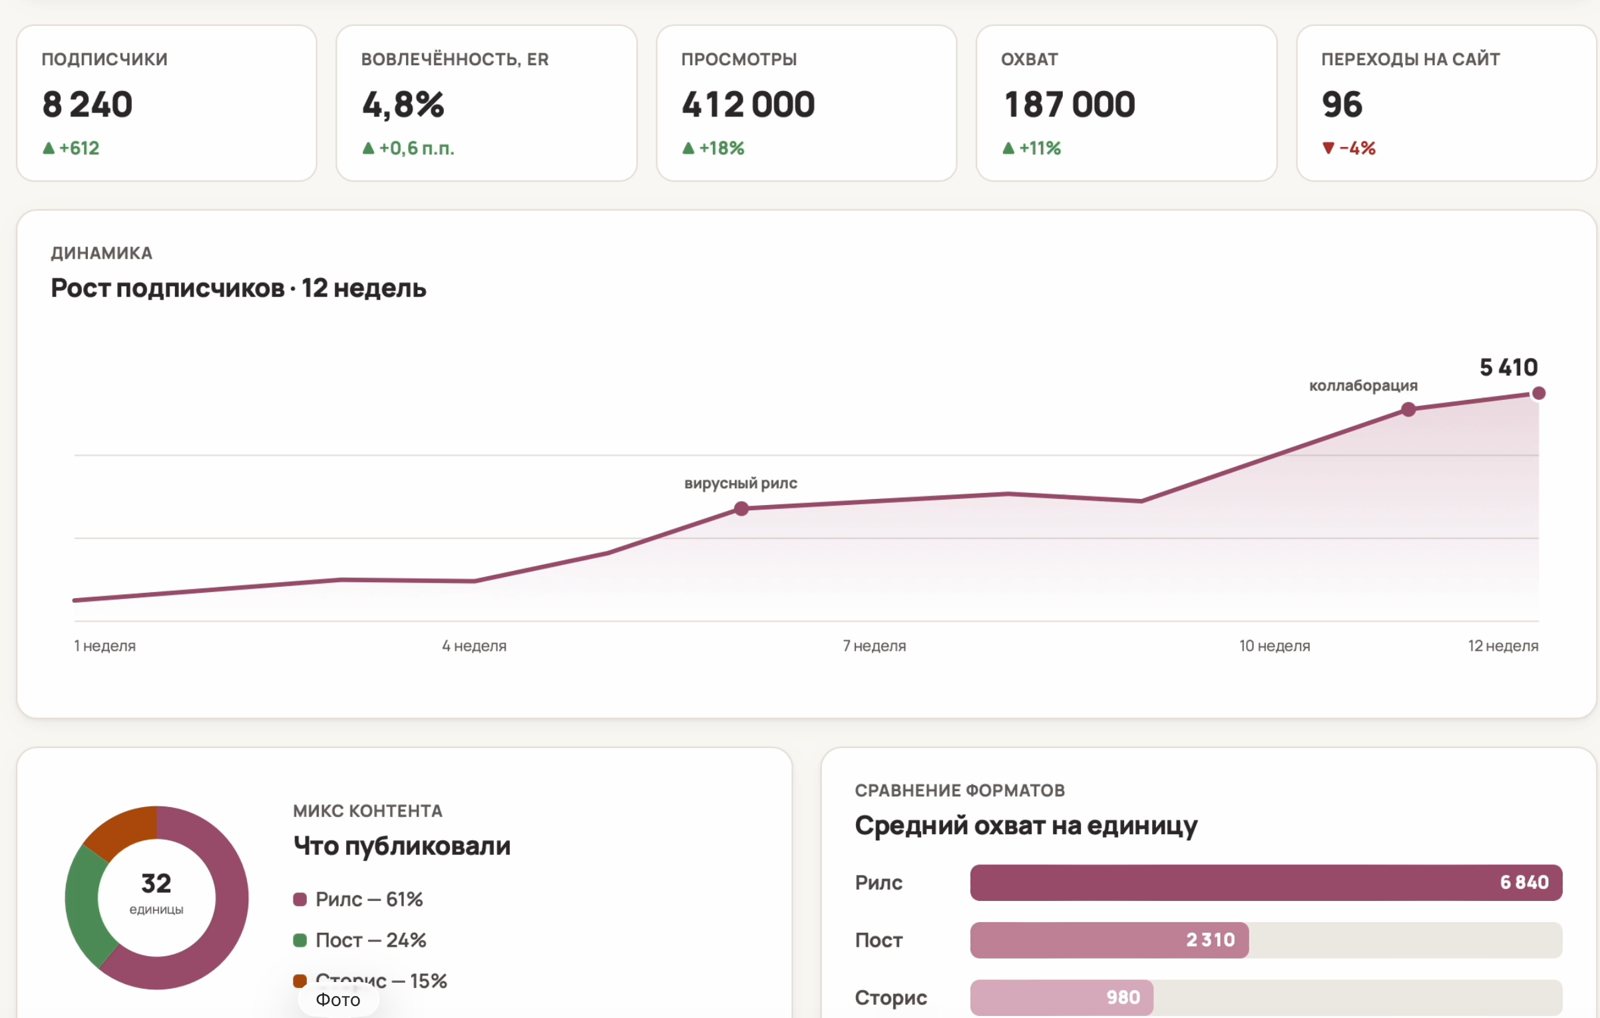Click the Рилс — 61% legend swatch
The height and width of the screenshot is (1018, 1600).
[x=299, y=899]
